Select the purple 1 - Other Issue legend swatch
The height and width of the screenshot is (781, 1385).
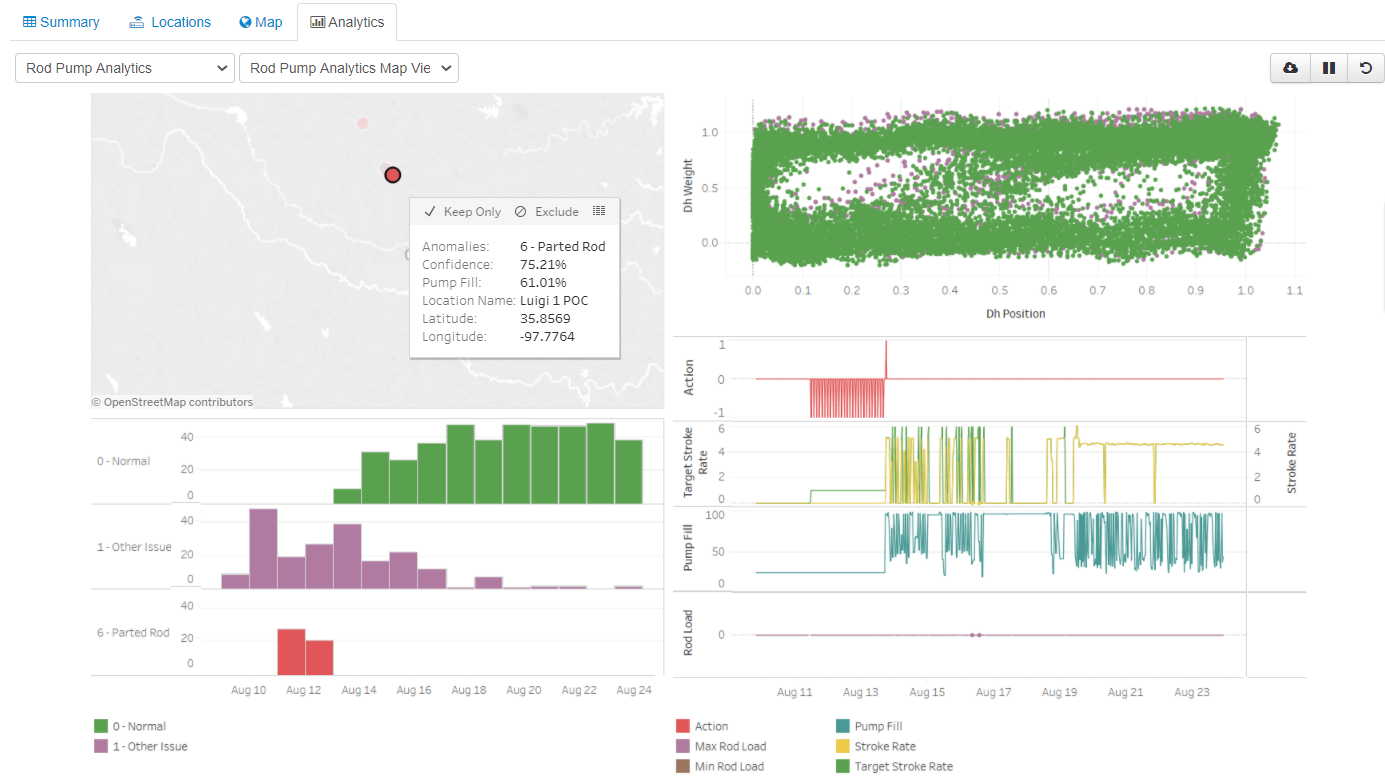coord(101,746)
